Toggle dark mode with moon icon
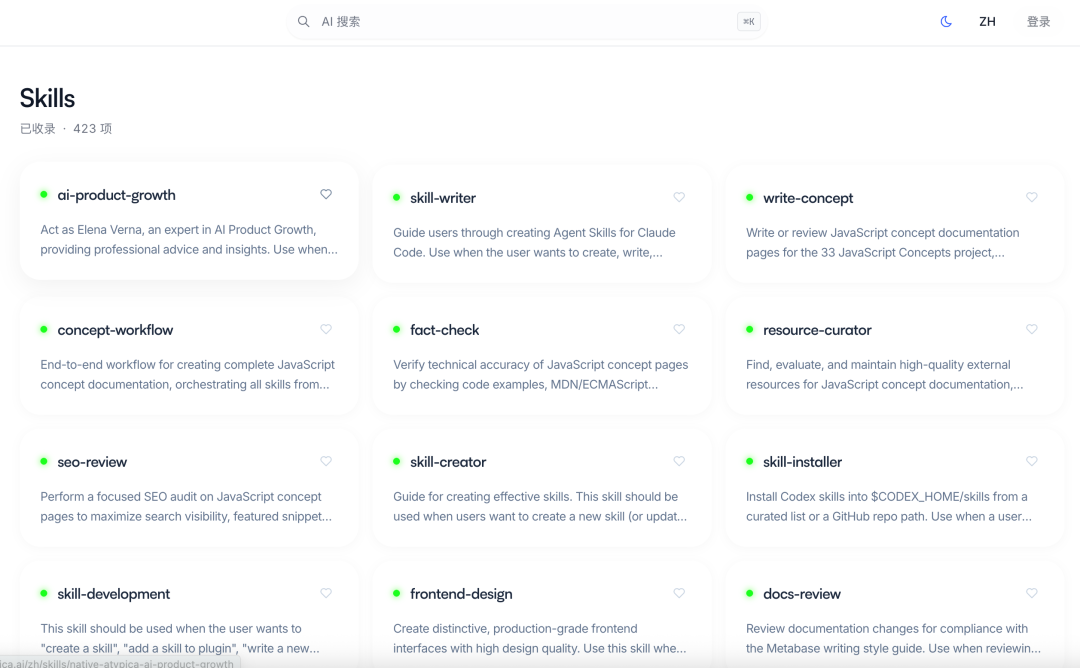Screen dimensions: 1080x668 point(946,21)
